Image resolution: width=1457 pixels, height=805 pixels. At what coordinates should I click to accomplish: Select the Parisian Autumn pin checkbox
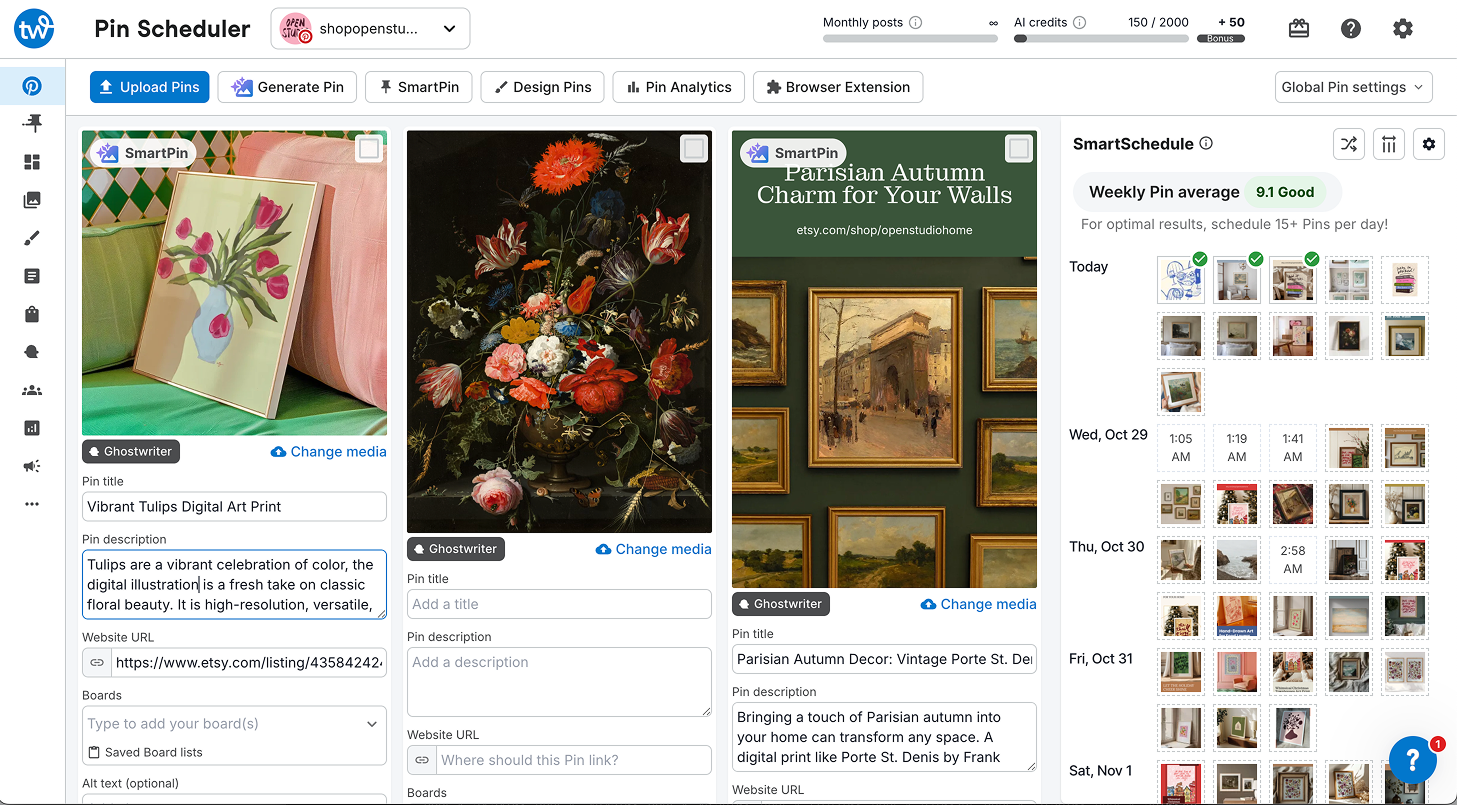(x=1019, y=149)
